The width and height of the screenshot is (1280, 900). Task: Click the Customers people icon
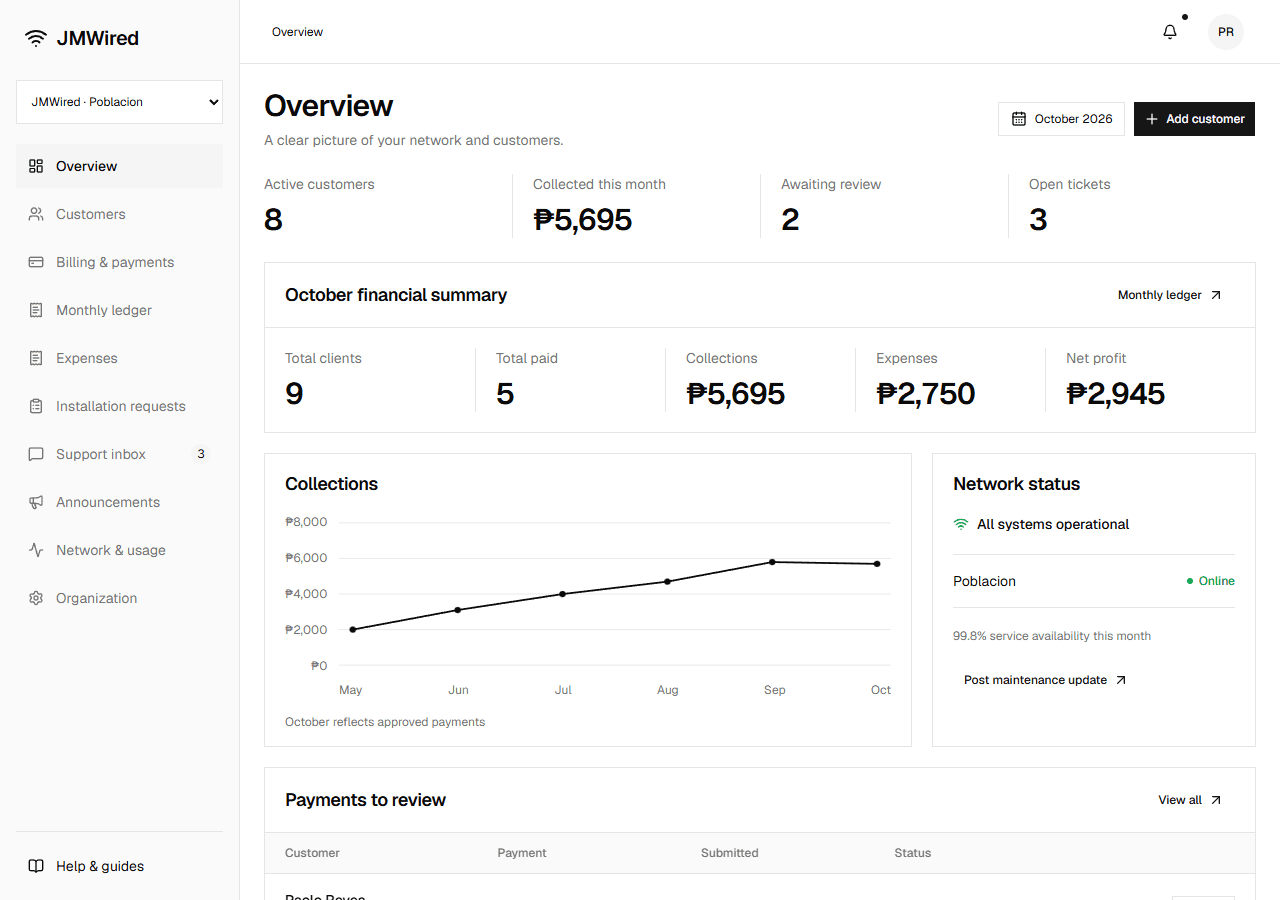tap(36, 214)
